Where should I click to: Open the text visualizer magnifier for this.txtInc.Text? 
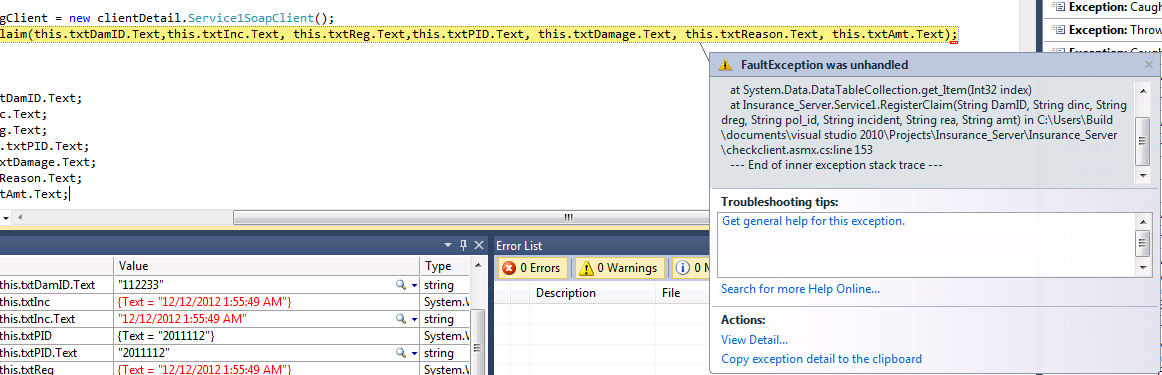401,319
